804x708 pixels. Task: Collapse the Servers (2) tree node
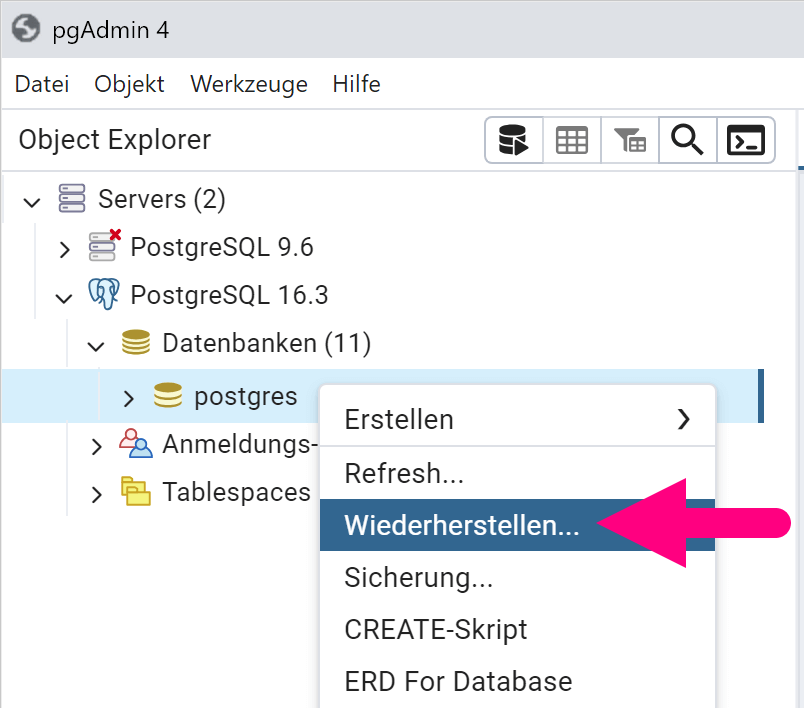pyautogui.click(x=32, y=200)
